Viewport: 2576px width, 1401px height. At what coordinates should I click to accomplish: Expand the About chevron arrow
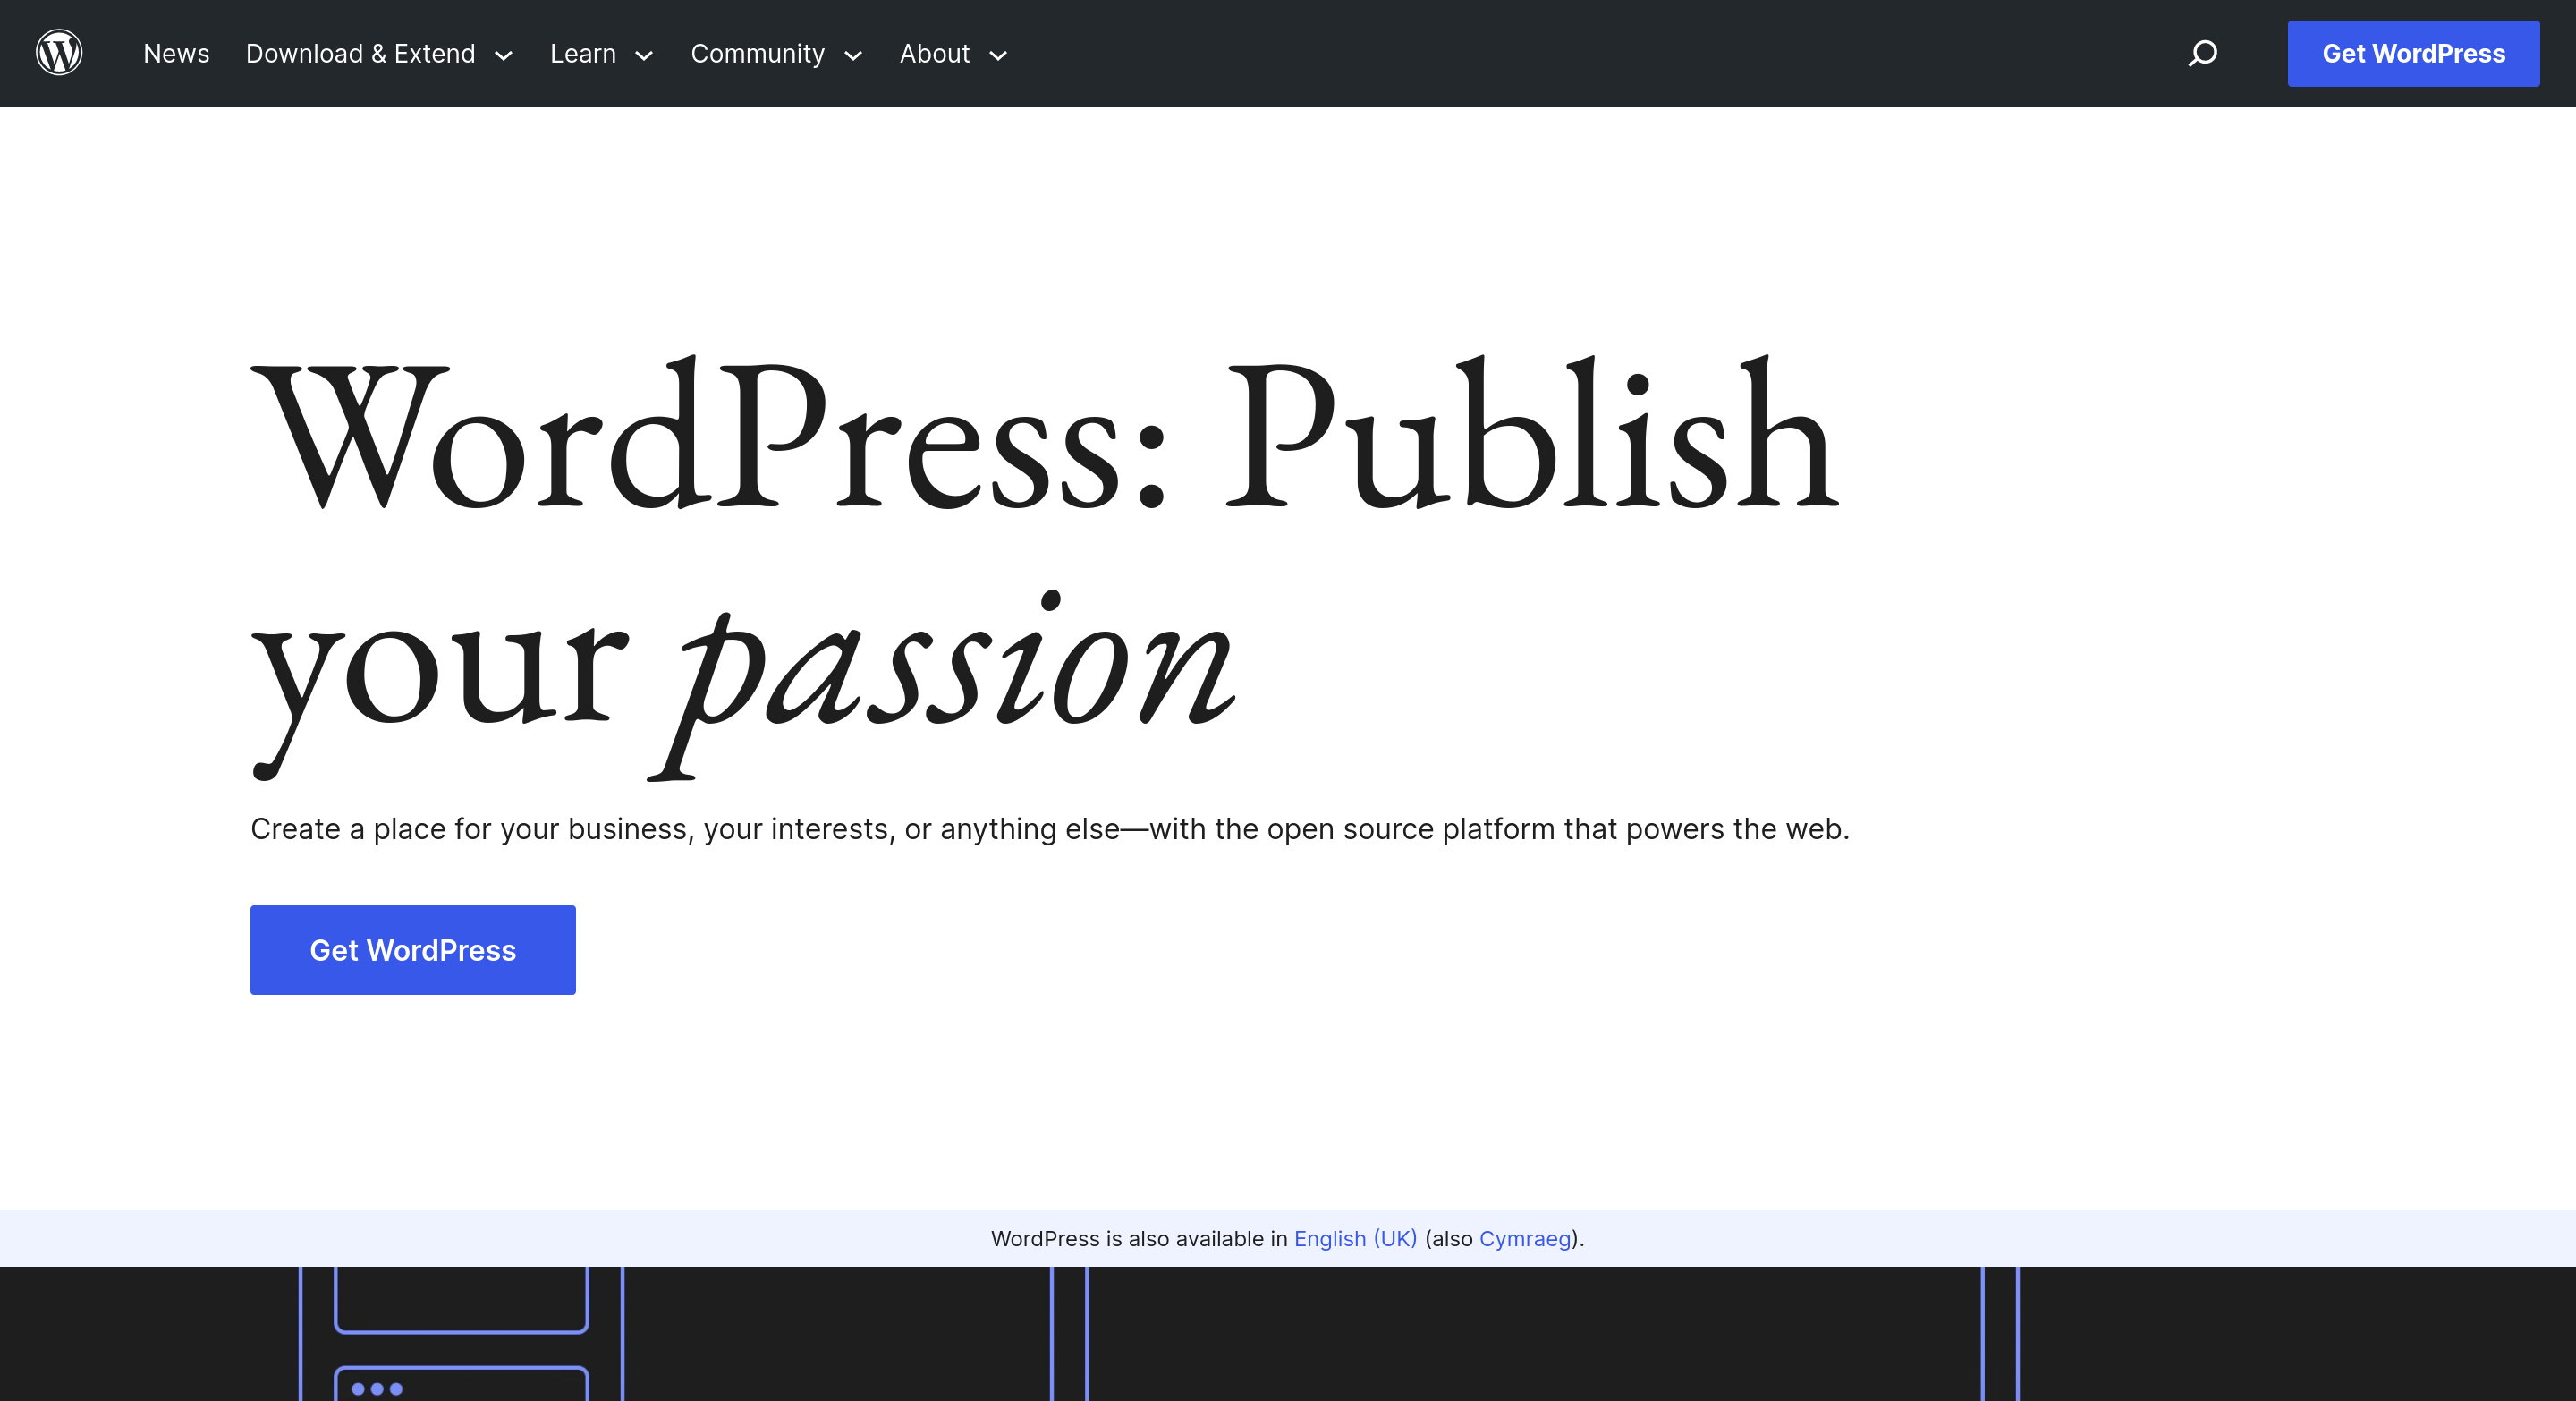998,56
